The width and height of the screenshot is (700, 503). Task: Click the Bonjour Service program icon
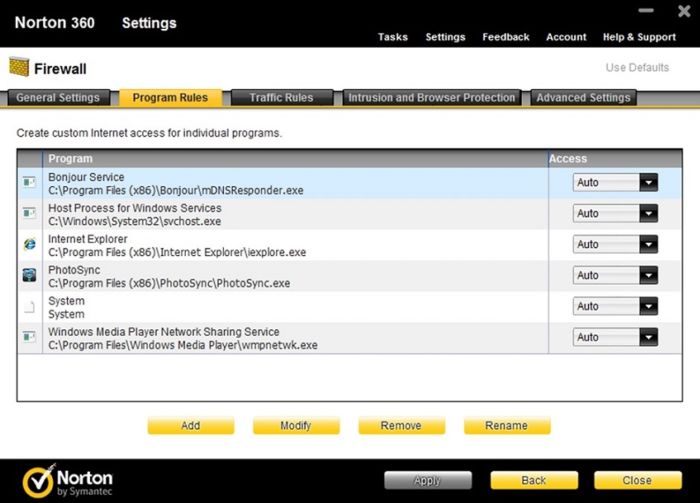[x=29, y=182]
